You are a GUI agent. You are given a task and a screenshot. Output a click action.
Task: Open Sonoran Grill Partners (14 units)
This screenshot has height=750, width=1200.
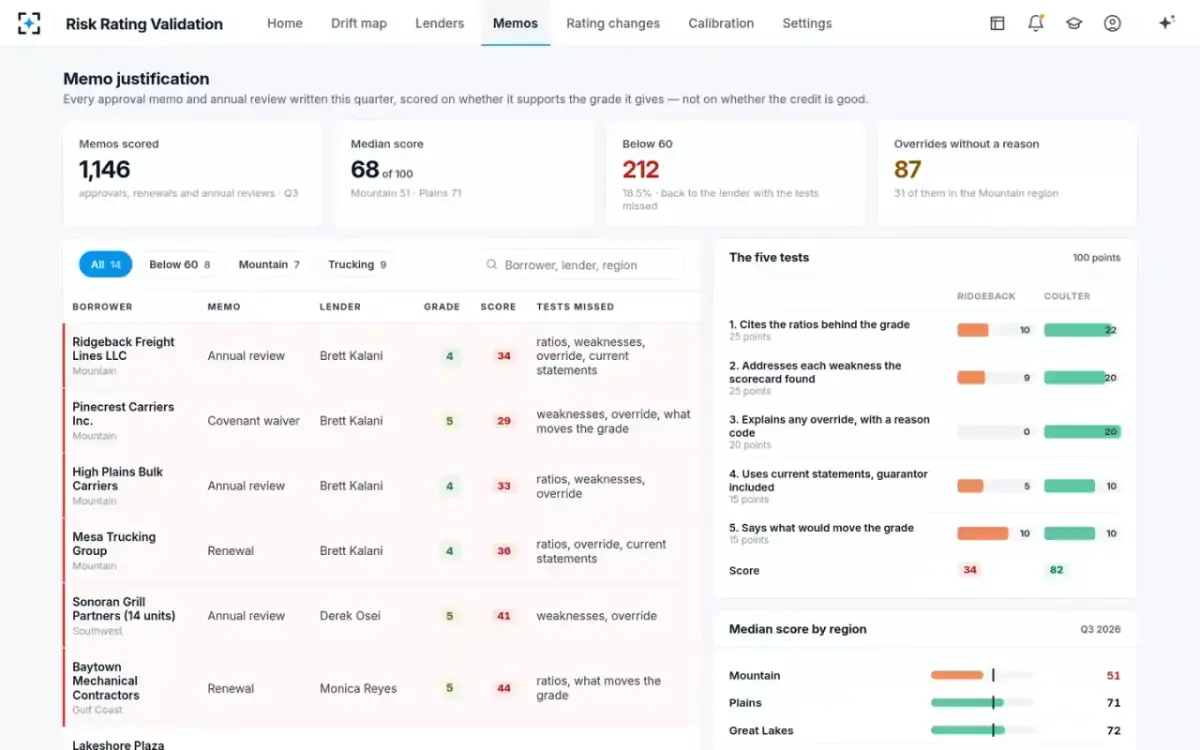(x=382, y=616)
